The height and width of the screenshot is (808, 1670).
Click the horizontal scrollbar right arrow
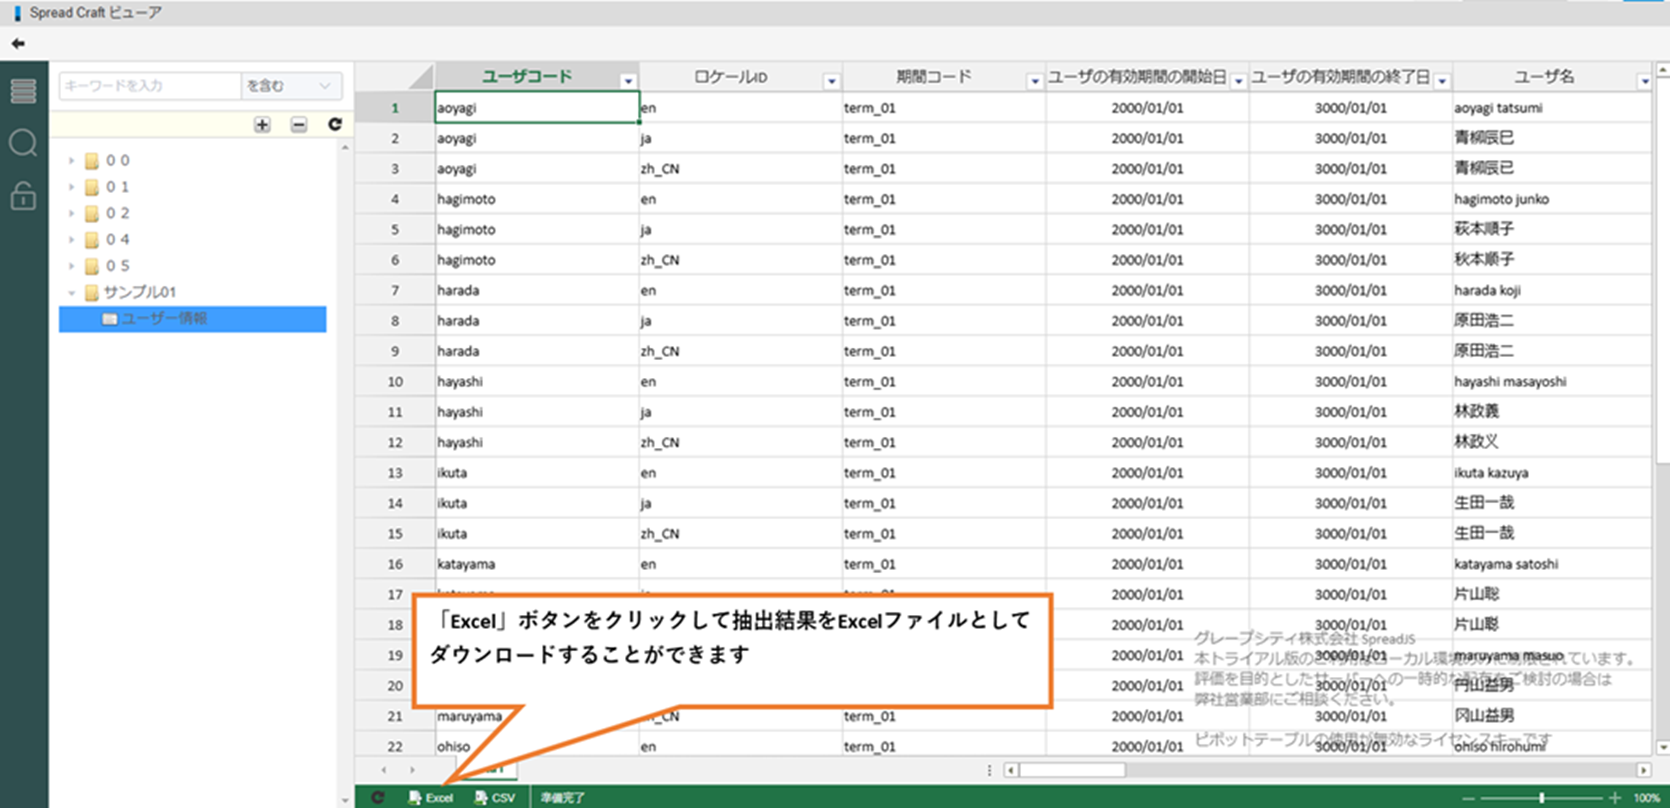click(x=1643, y=770)
